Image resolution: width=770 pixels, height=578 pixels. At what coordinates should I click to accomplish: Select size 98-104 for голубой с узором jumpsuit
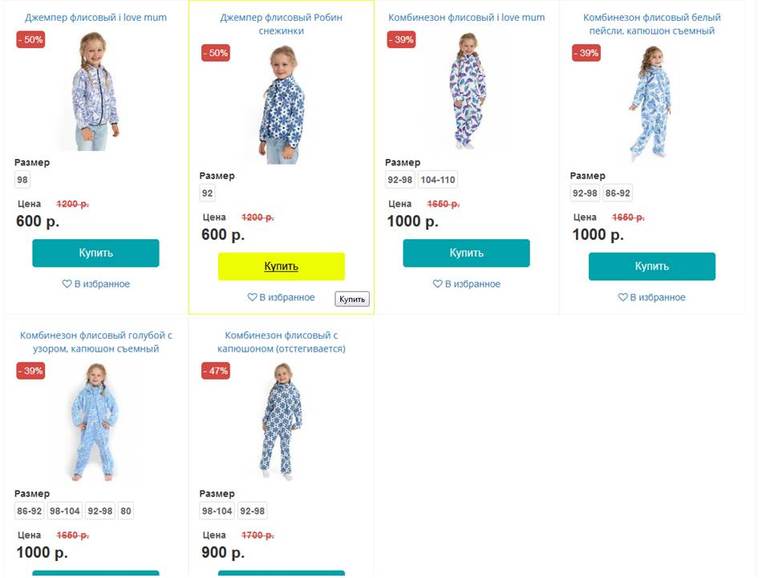64,511
